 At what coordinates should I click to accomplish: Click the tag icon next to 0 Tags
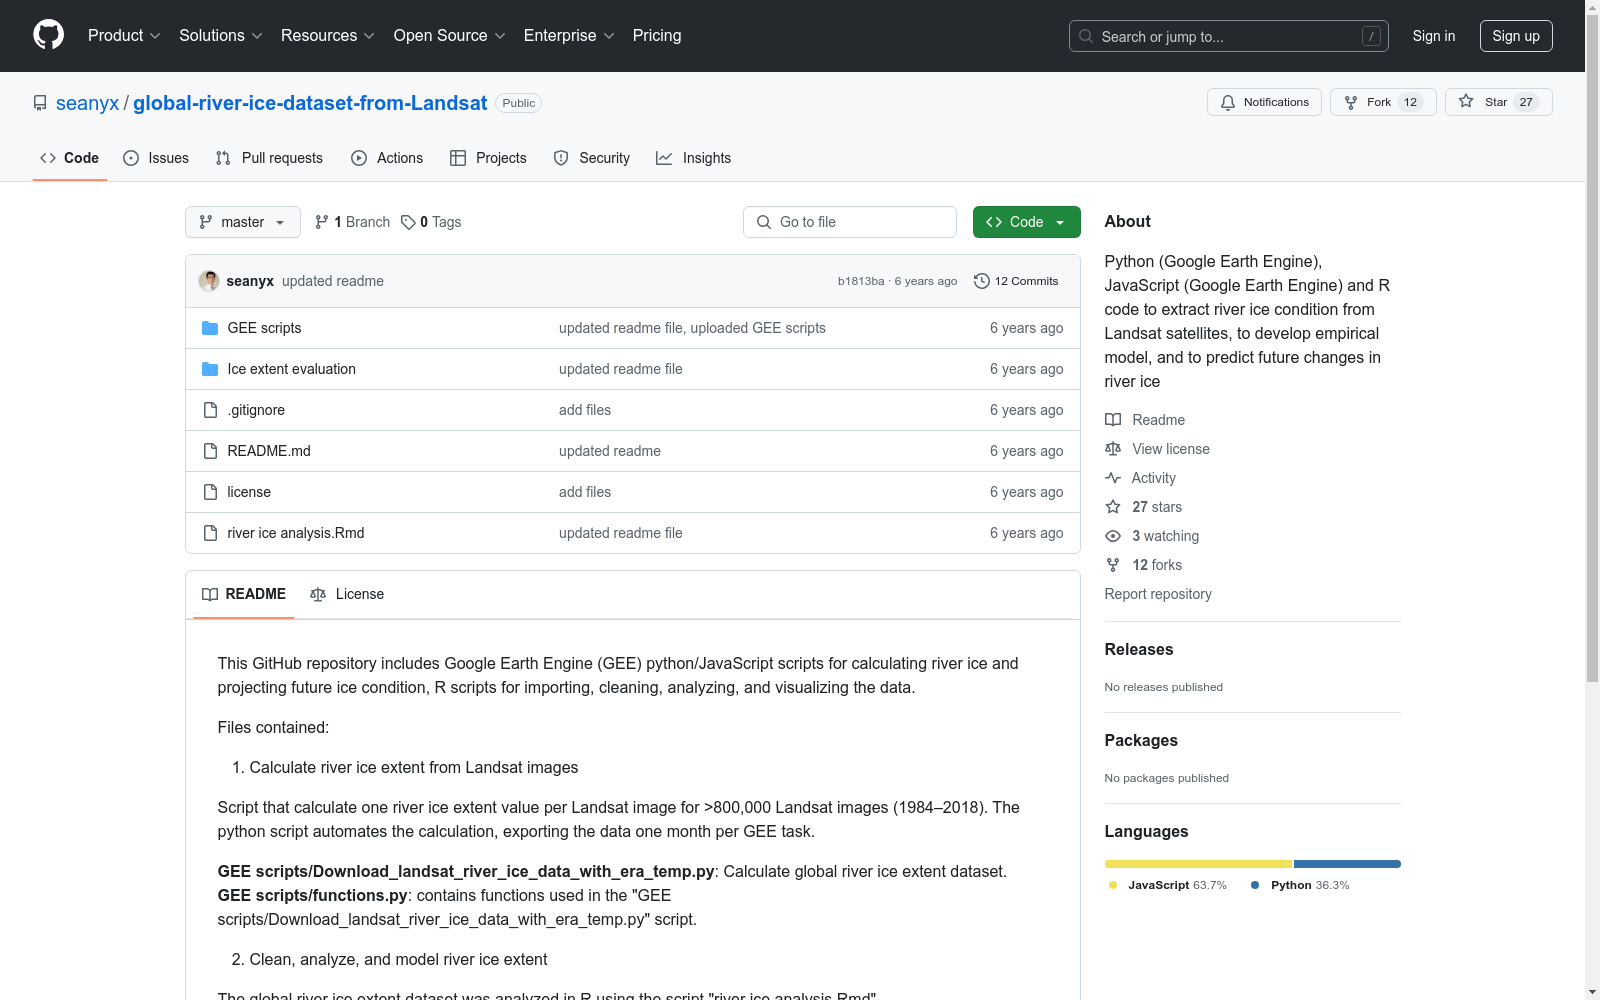coord(408,222)
